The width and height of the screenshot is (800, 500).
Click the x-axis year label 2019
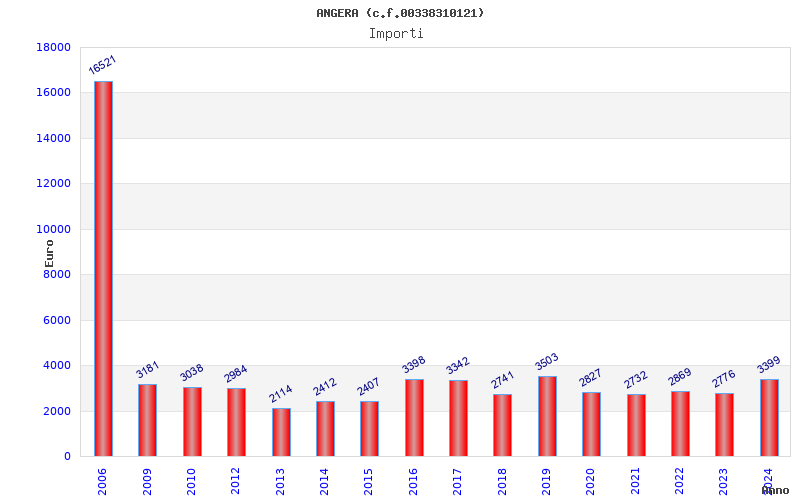pos(546,482)
